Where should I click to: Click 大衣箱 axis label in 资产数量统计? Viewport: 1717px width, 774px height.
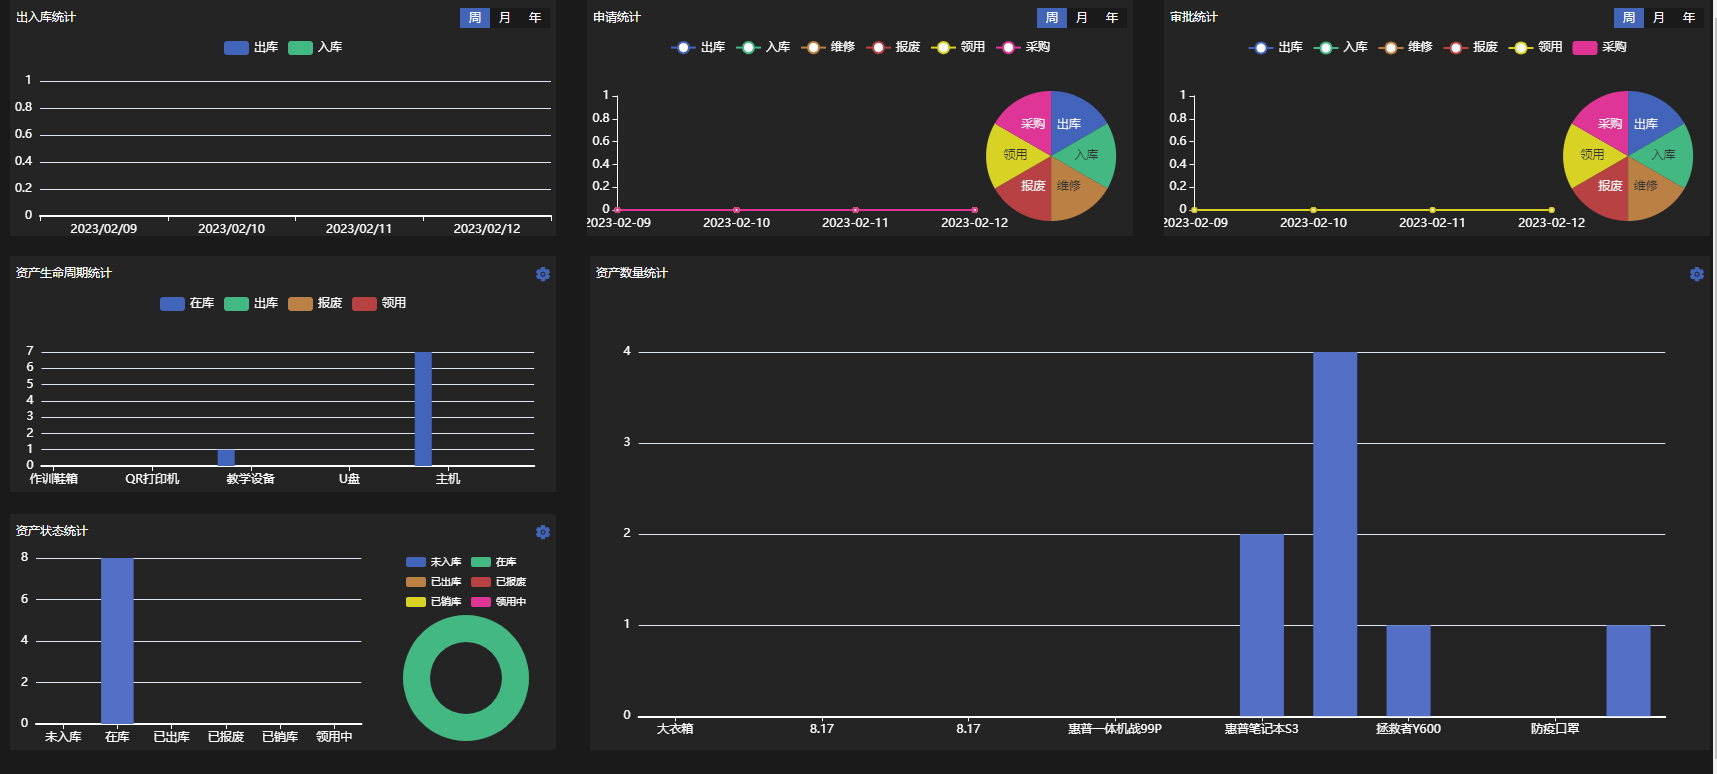point(675,729)
